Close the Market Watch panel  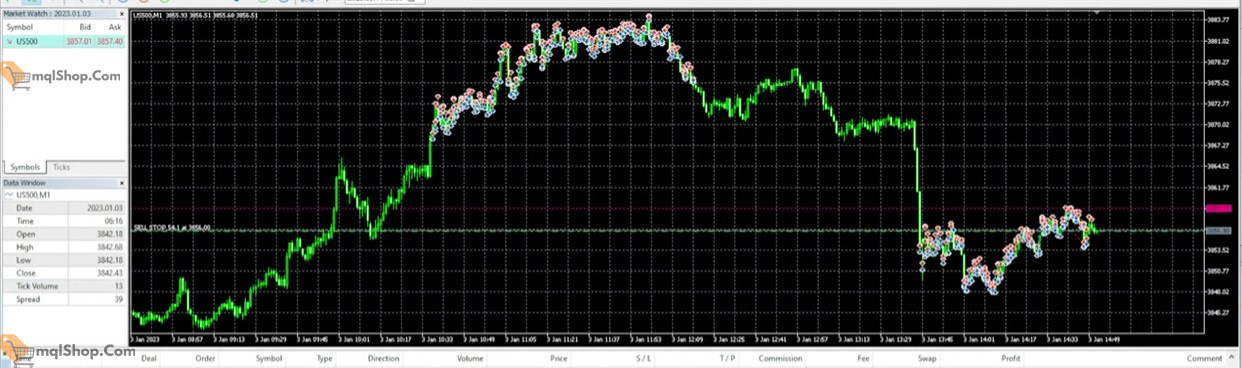(x=121, y=13)
